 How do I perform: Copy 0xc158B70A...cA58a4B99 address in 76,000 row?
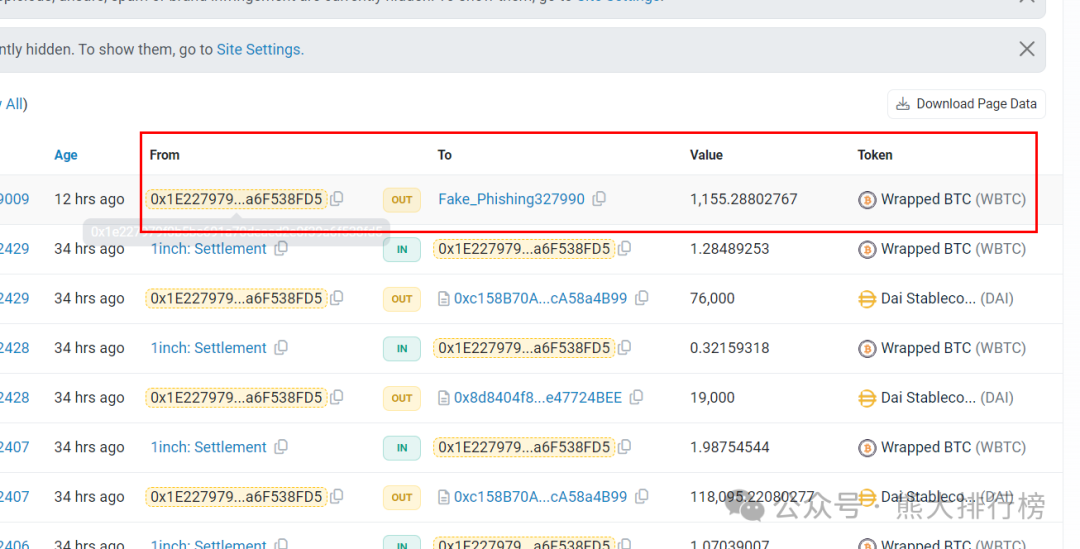642,298
